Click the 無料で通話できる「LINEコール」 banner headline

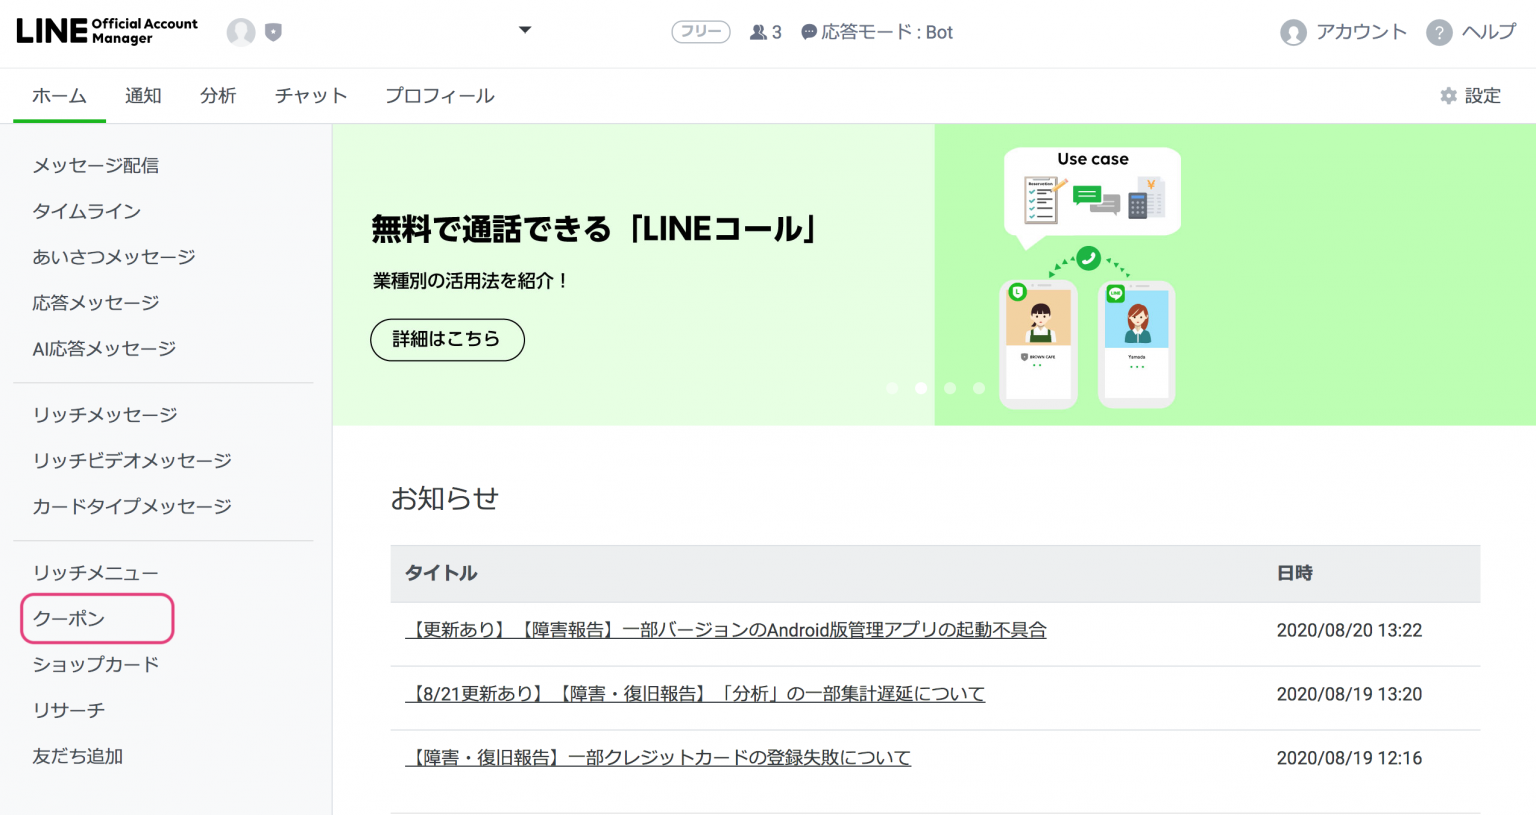coord(595,229)
